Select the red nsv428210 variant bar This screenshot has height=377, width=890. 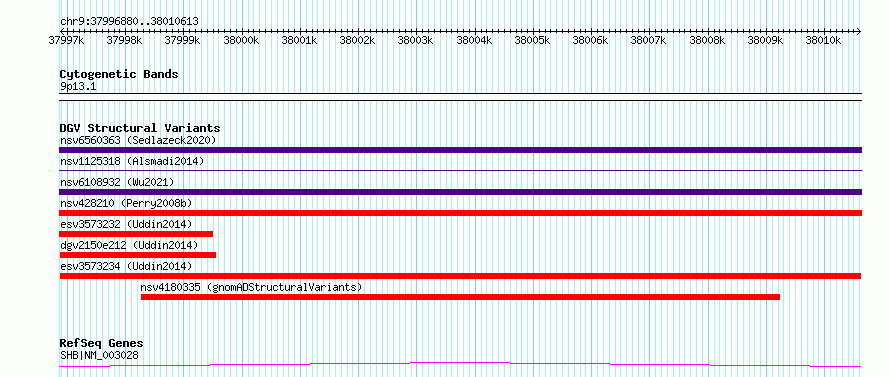(460, 213)
